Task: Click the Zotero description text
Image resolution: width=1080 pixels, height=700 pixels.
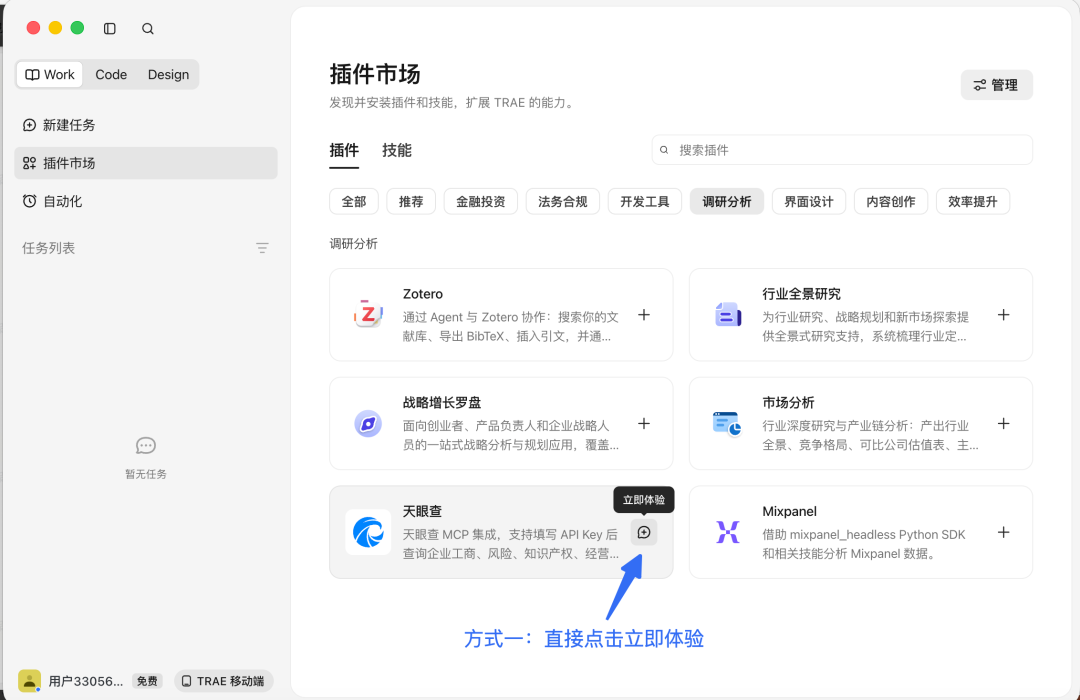Action: (510, 327)
